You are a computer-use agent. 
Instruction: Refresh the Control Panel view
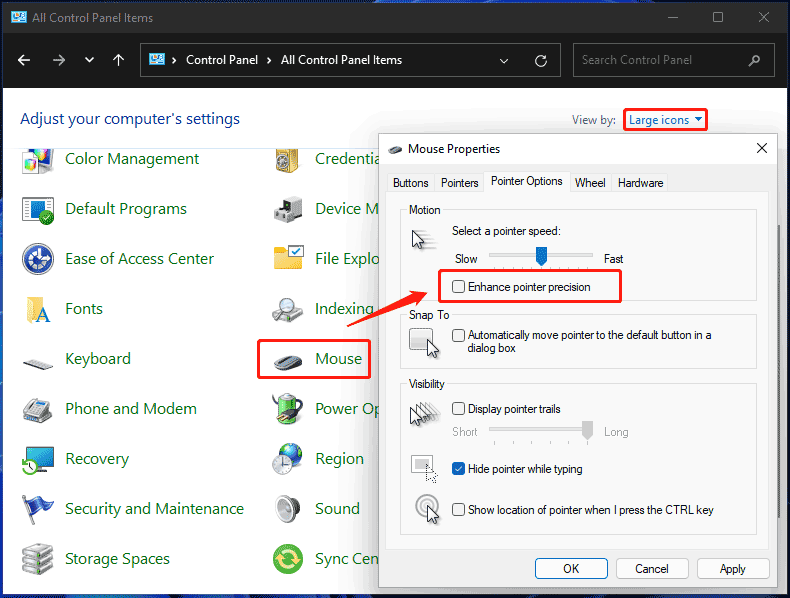click(x=541, y=61)
